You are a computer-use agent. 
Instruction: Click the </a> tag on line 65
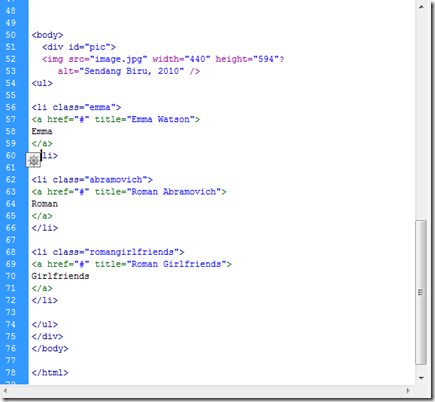pos(42,216)
